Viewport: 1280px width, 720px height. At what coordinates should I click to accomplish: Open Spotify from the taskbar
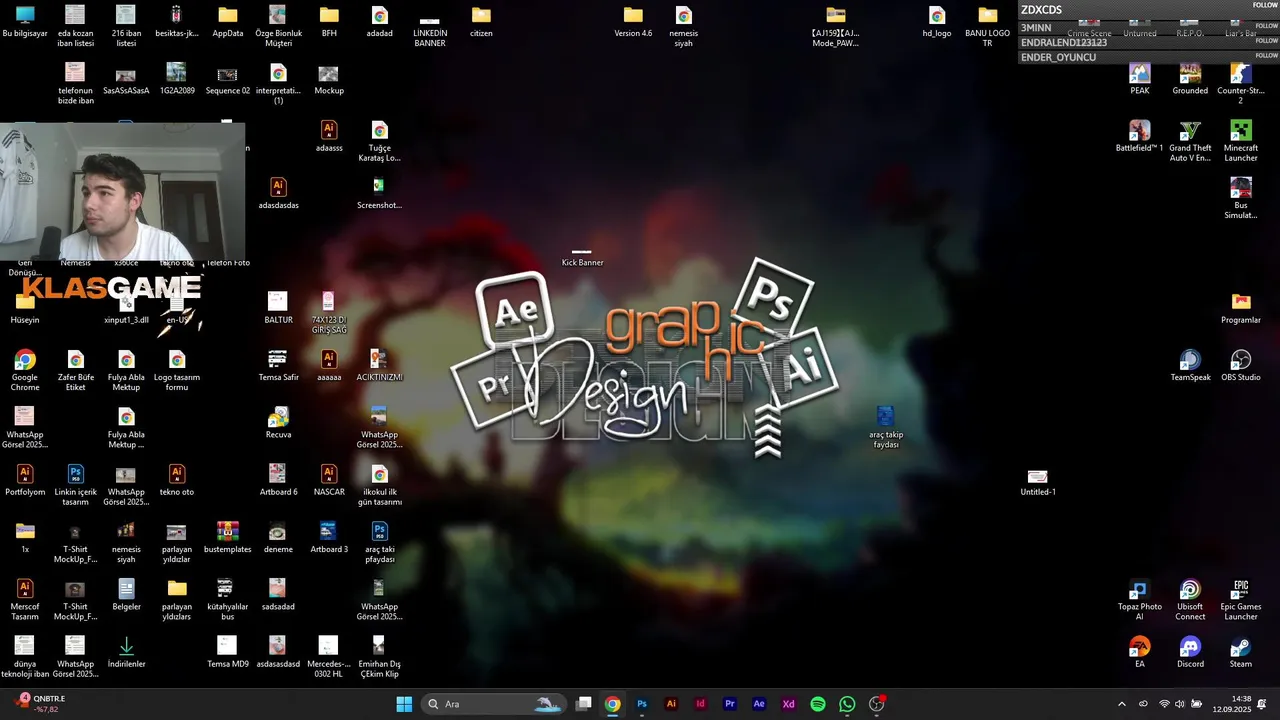pyautogui.click(x=818, y=704)
